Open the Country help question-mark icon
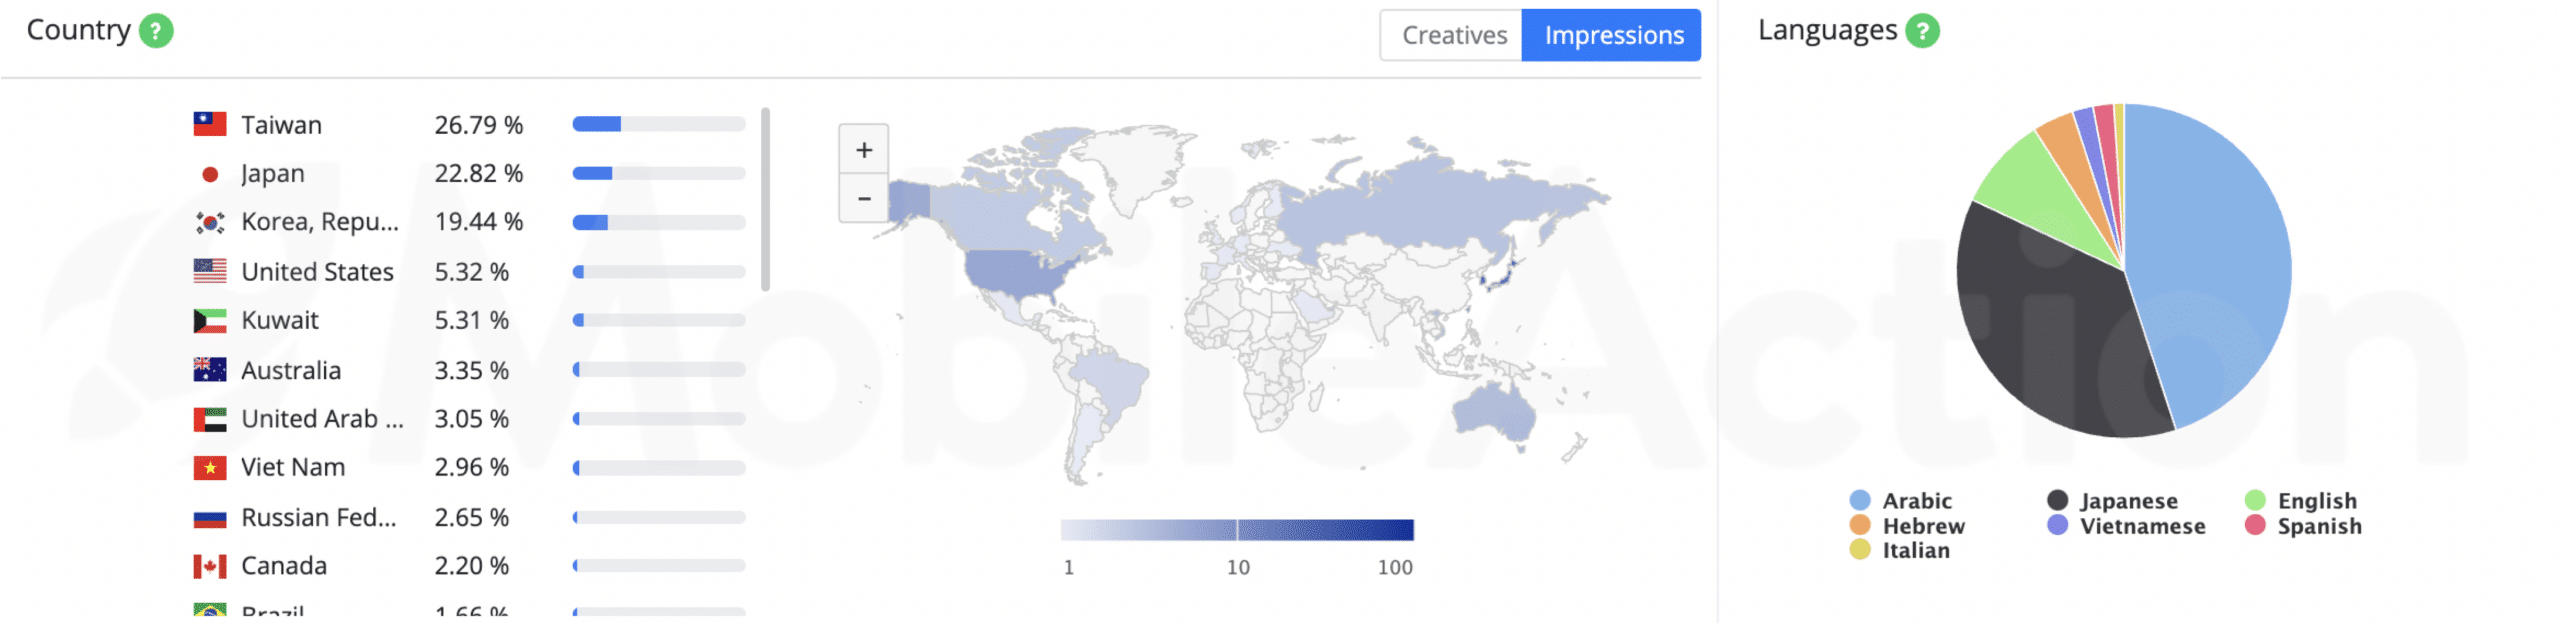This screenshot has height=624, width=2560. point(155,31)
